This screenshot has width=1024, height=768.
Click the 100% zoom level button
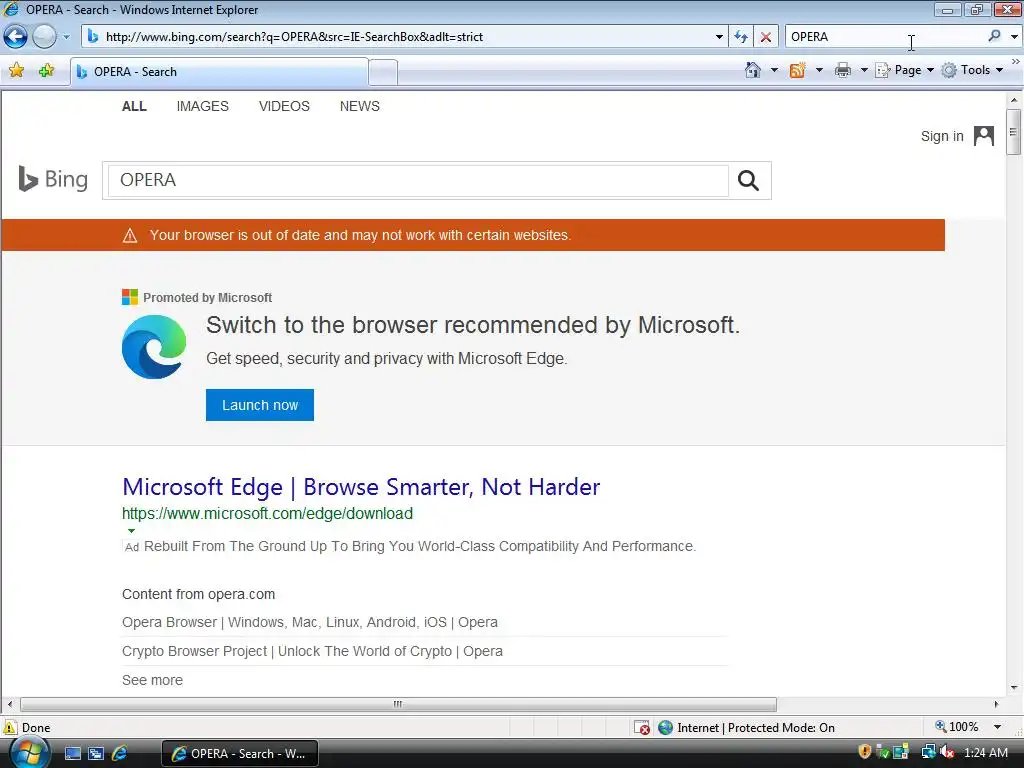click(x=957, y=727)
